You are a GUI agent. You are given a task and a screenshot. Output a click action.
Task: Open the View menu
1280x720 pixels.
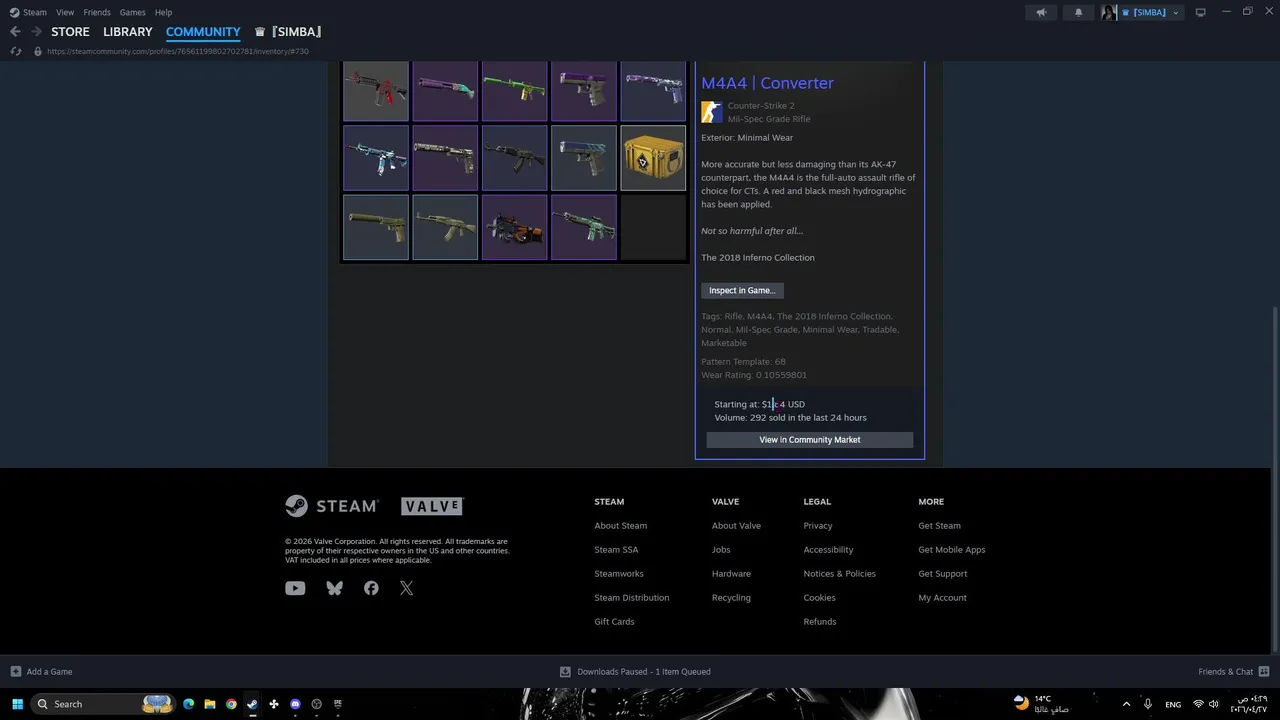[65, 12]
